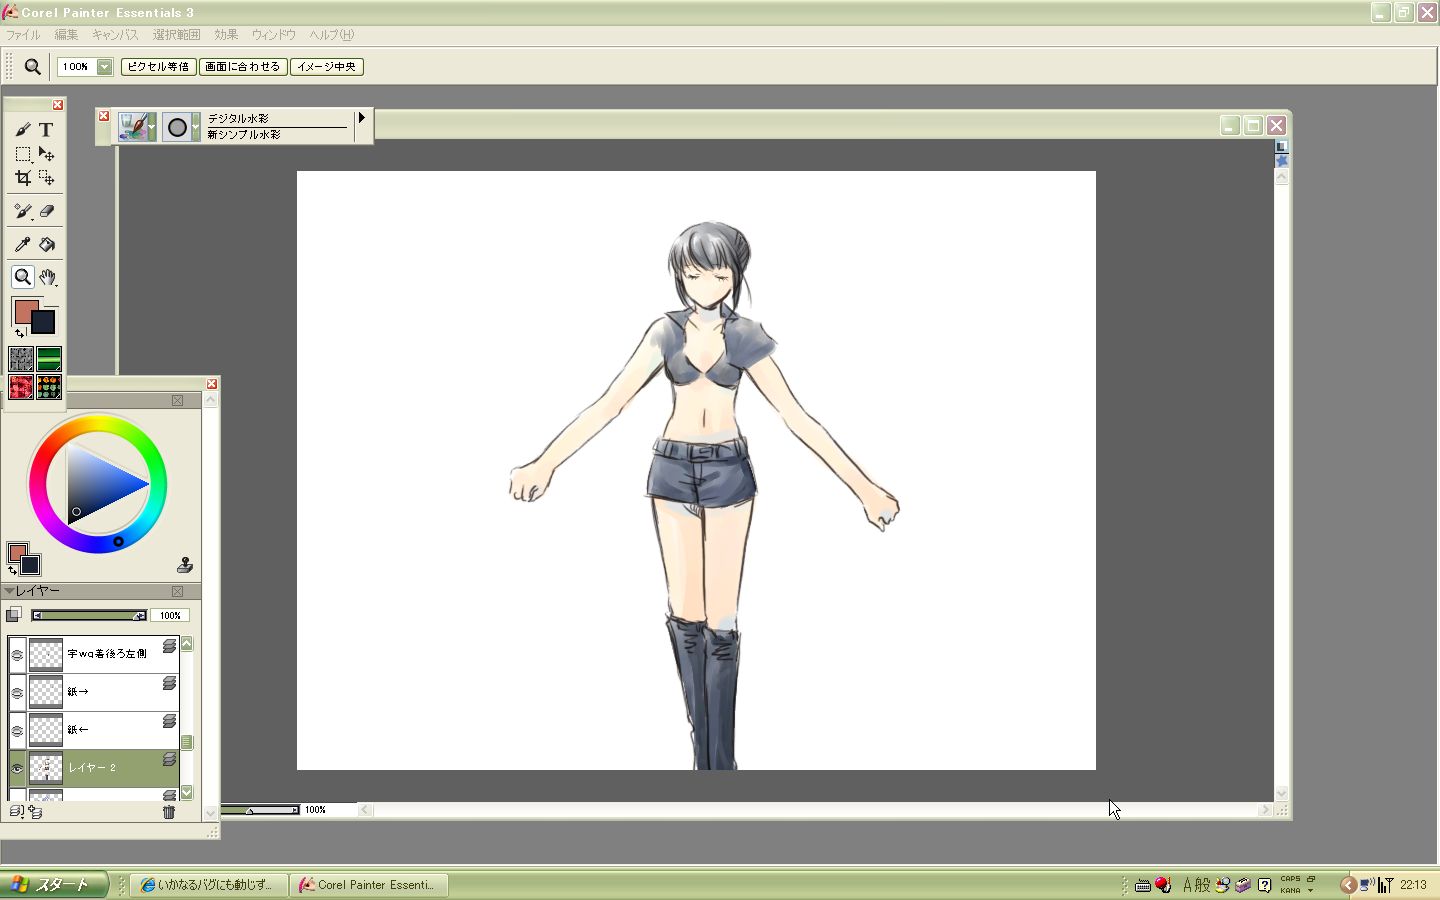Choose the Rectangular Selection tool
Viewport: 1440px width, 900px height.
click(22, 154)
